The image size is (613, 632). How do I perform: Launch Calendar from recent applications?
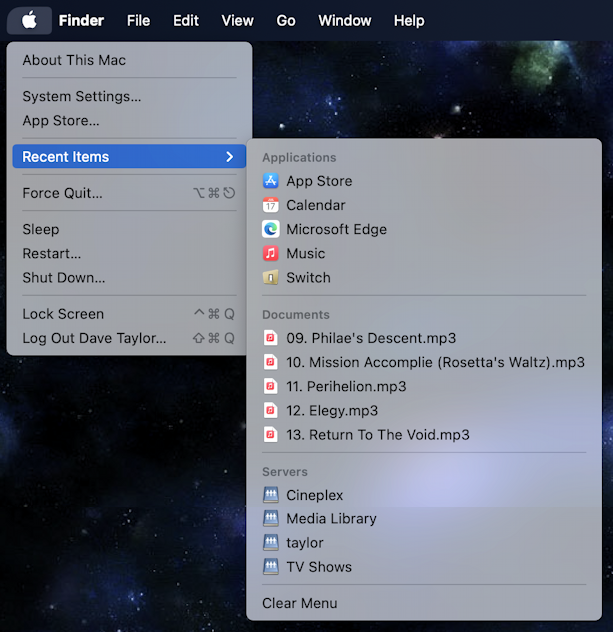pos(424,205)
